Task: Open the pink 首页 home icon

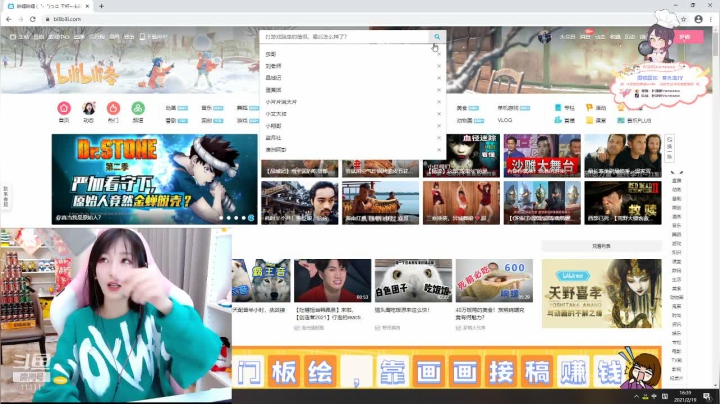Action: pyautogui.click(x=64, y=108)
